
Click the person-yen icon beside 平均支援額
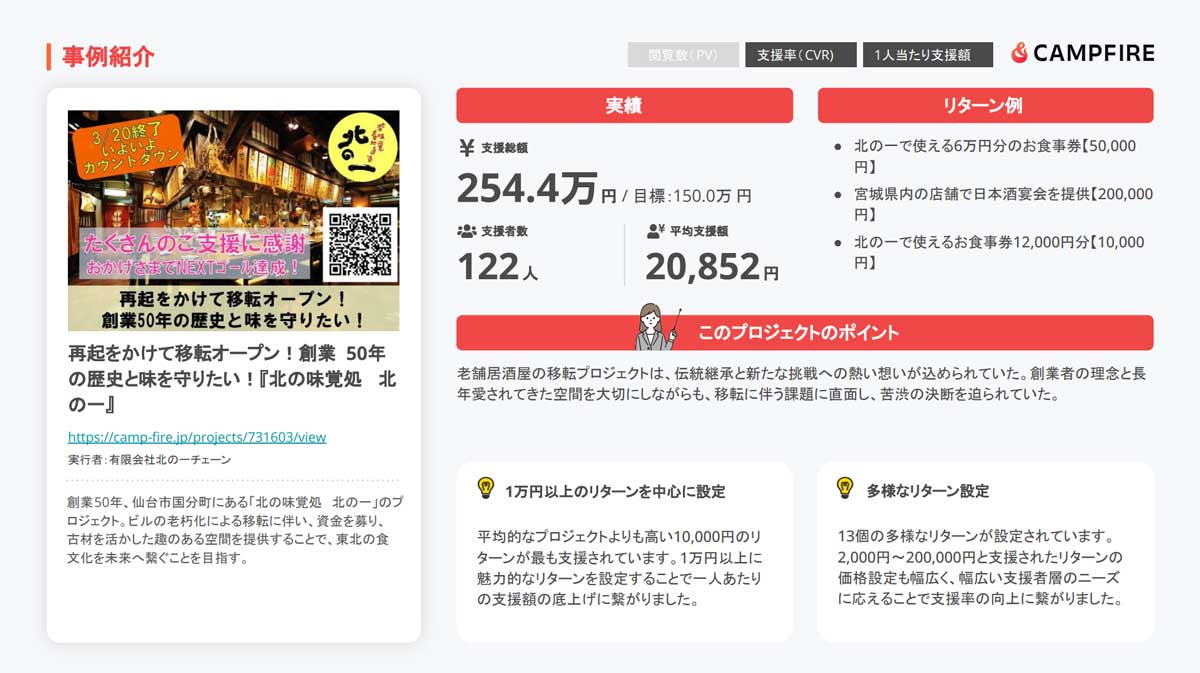coord(656,231)
